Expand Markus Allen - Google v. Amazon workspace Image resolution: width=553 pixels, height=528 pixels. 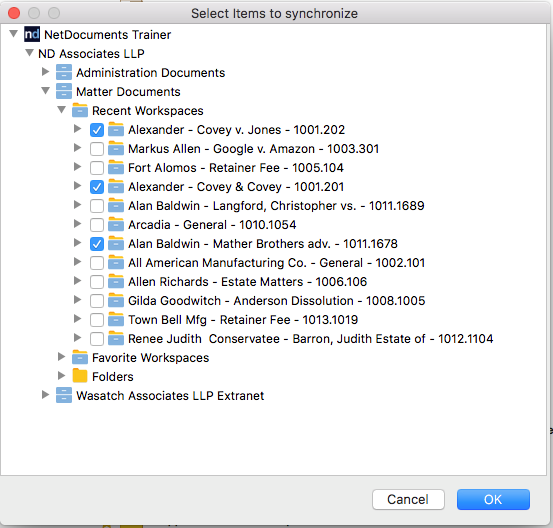[77, 148]
